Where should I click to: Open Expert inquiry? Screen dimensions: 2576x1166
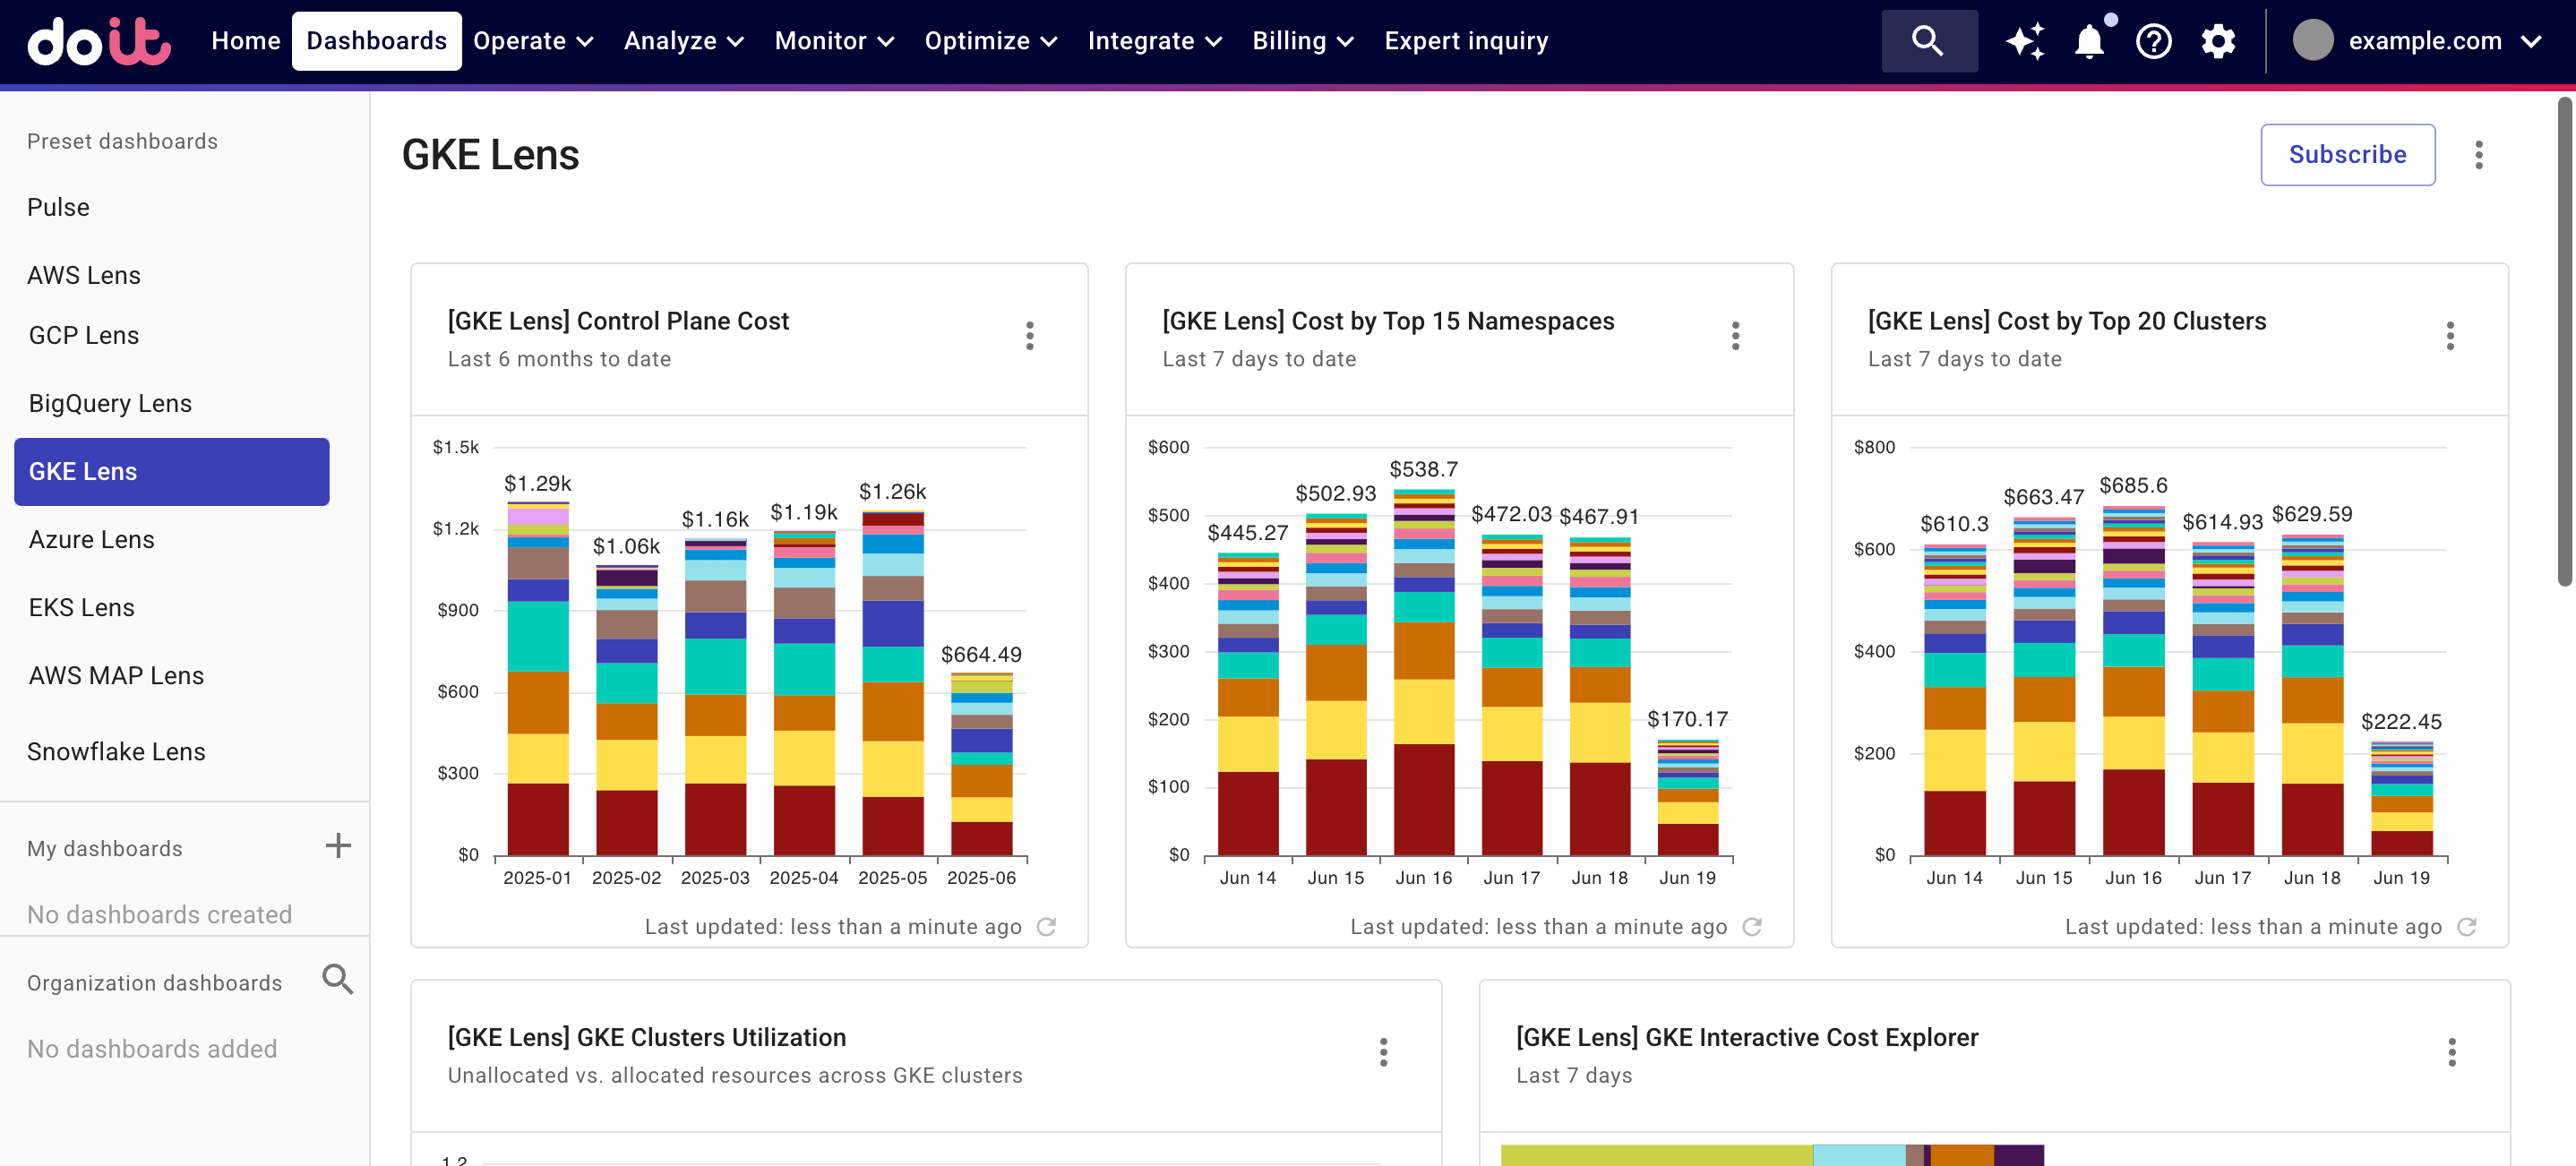click(1466, 41)
